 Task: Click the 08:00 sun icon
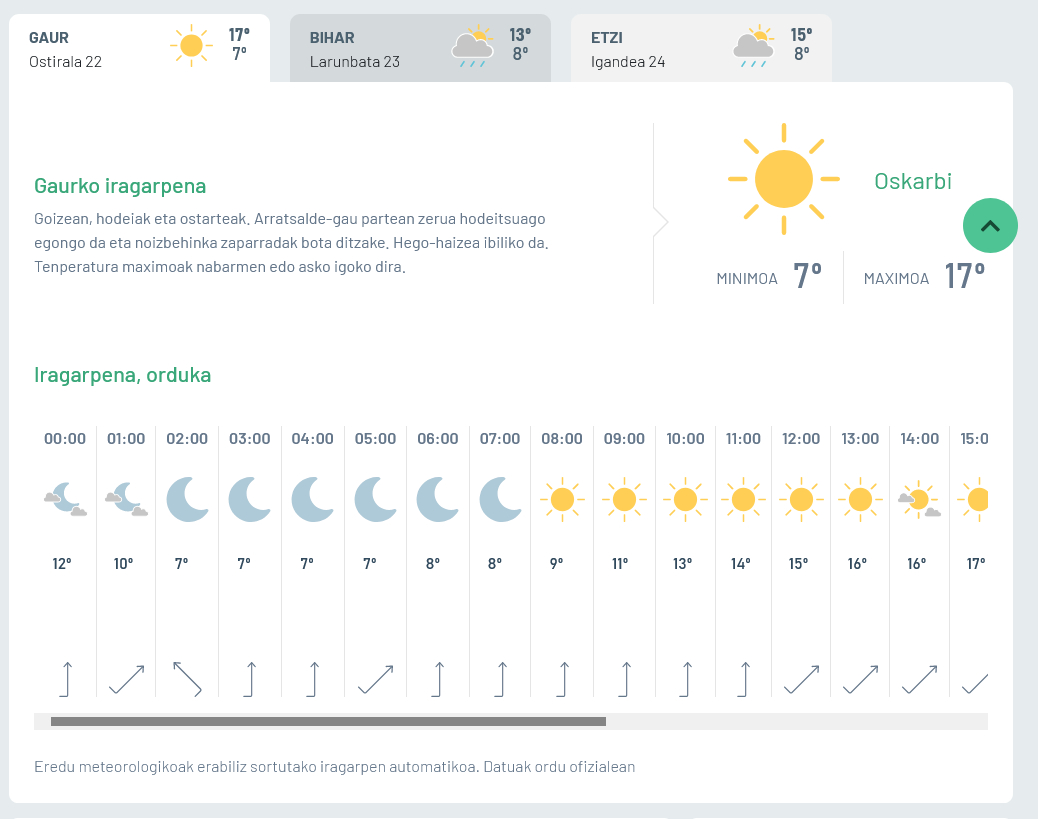coord(561,498)
